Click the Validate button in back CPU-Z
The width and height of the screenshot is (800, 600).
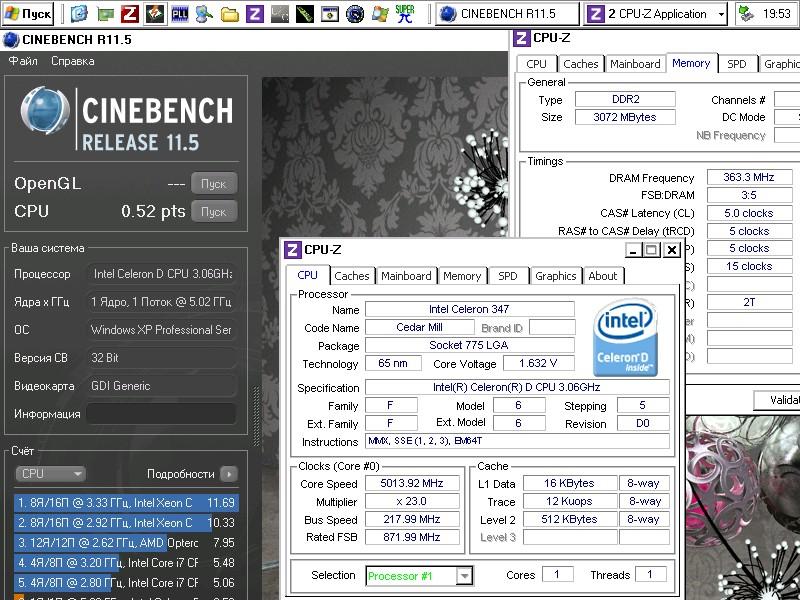pos(777,399)
